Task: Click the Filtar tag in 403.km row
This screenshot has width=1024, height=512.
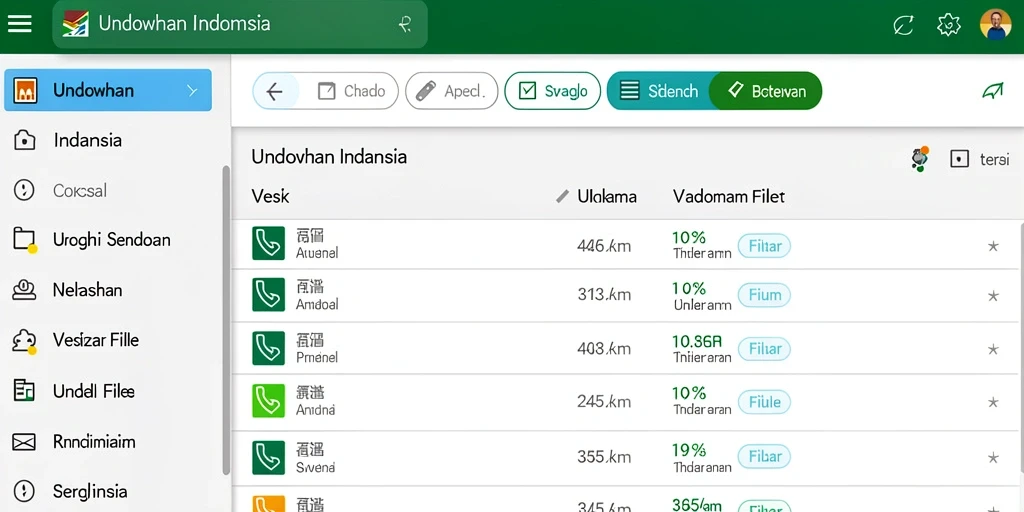Action: 764,349
